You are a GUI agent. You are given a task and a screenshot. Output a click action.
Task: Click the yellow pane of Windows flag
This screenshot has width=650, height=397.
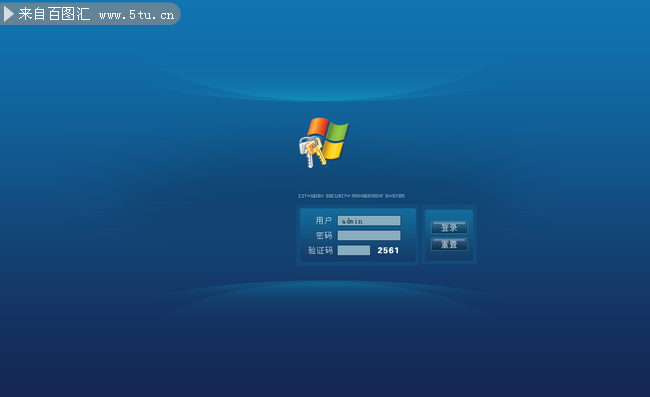coord(334,150)
